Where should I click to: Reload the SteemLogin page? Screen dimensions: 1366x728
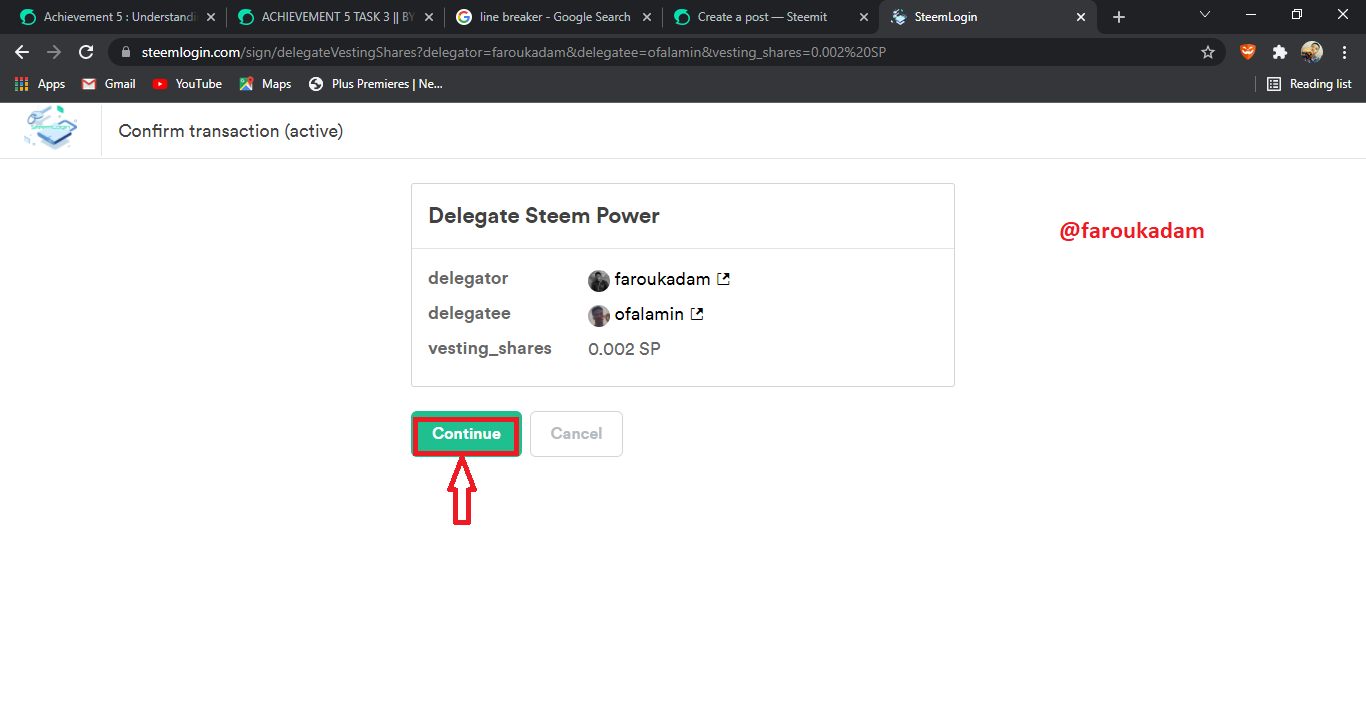click(86, 52)
